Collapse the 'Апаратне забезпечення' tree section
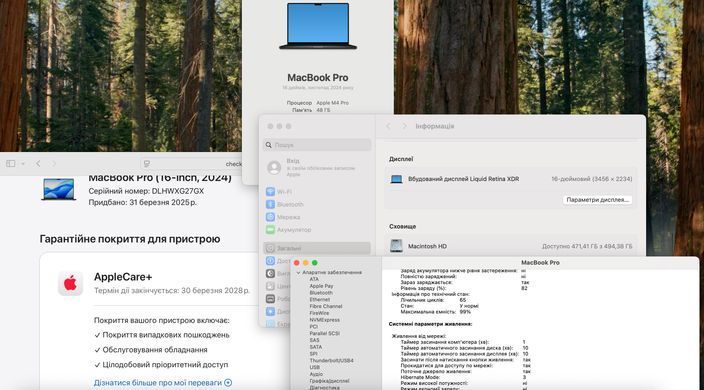The height and width of the screenshot is (390, 704). click(298, 272)
